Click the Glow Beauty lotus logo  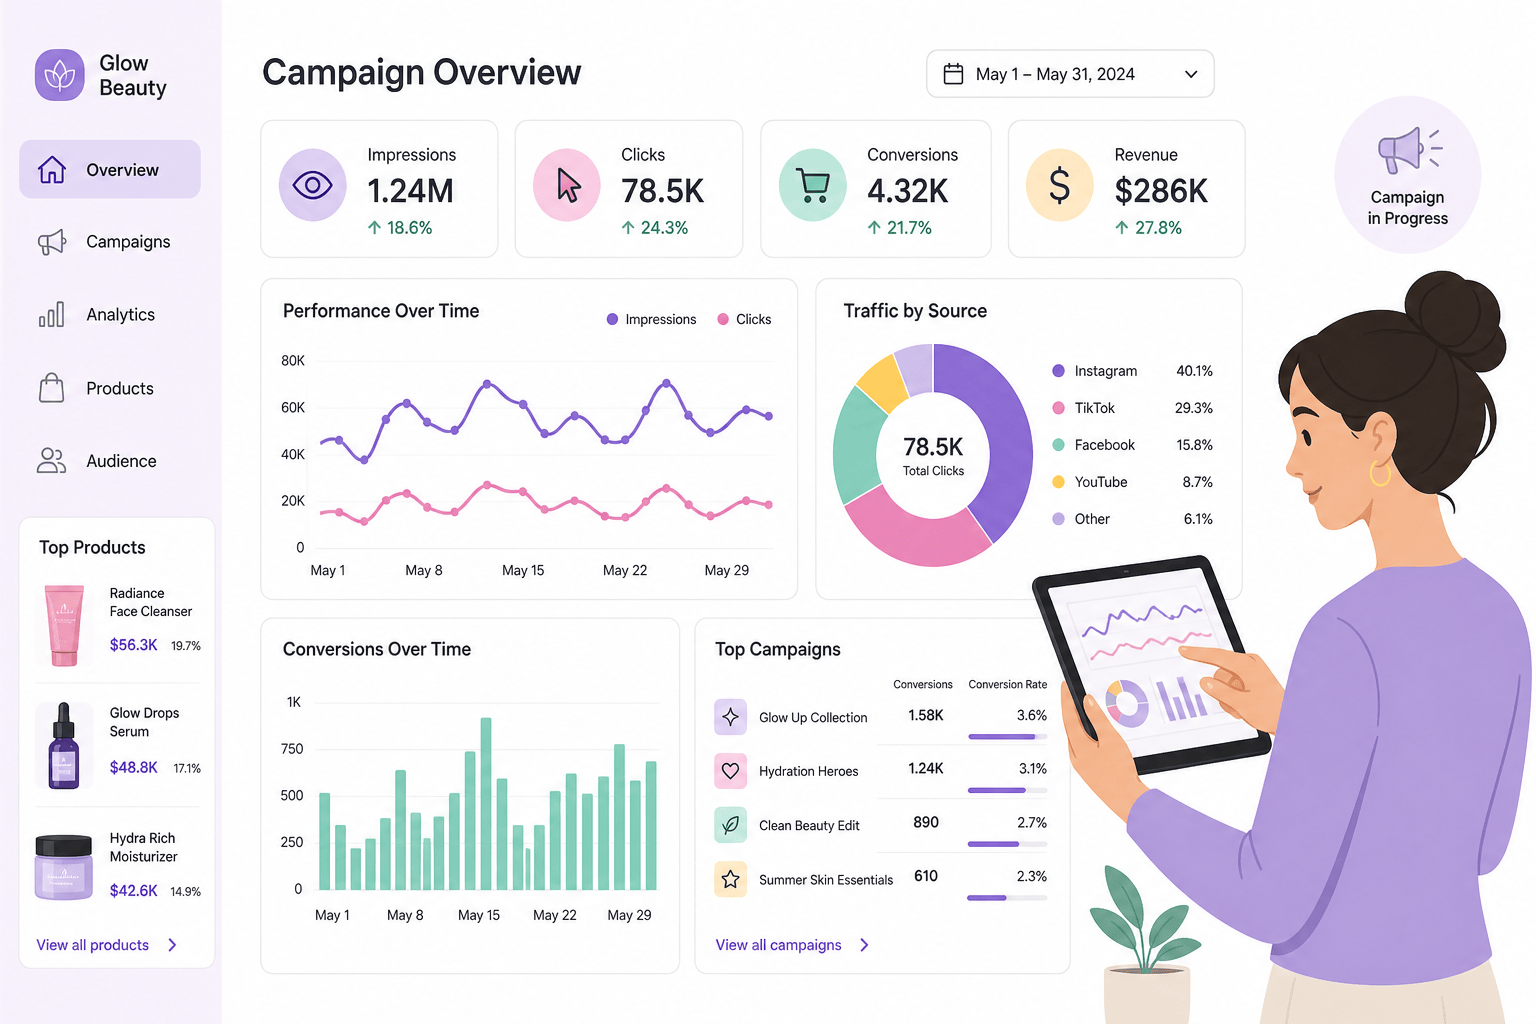click(x=60, y=75)
